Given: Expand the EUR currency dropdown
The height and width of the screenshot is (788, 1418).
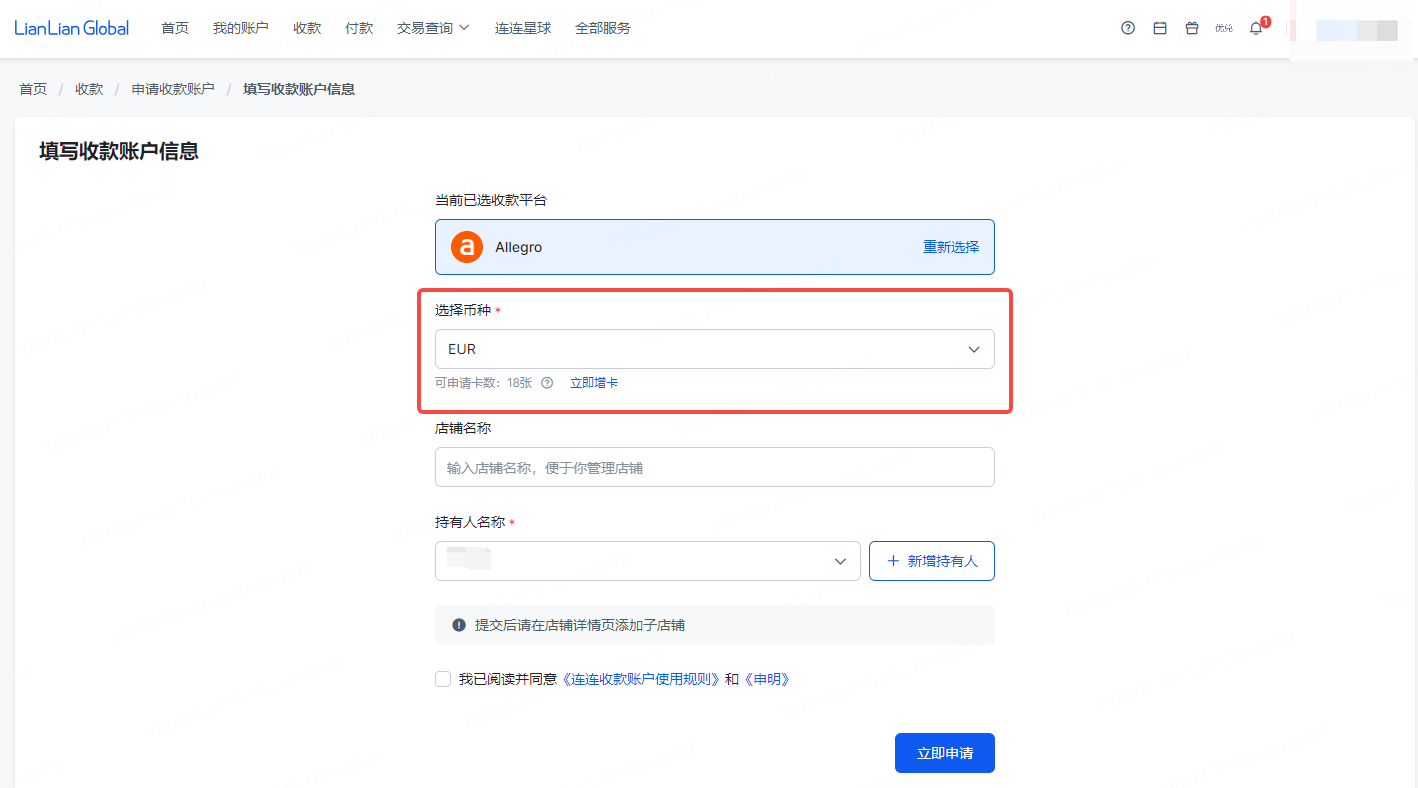Looking at the screenshot, I should pos(714,349).
